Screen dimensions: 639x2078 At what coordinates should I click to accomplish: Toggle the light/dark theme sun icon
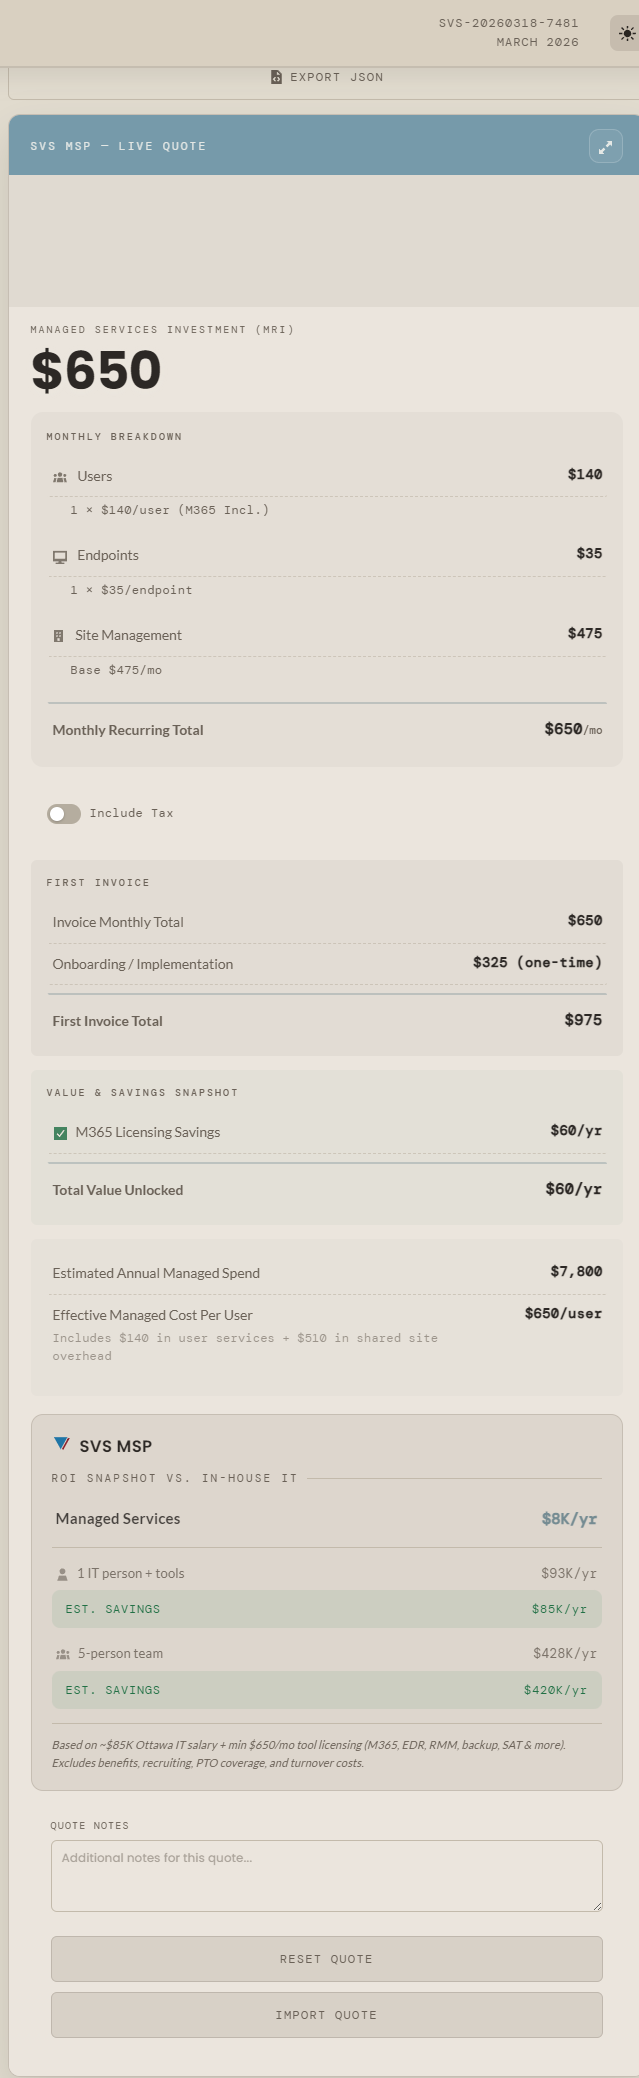point(626,33)
